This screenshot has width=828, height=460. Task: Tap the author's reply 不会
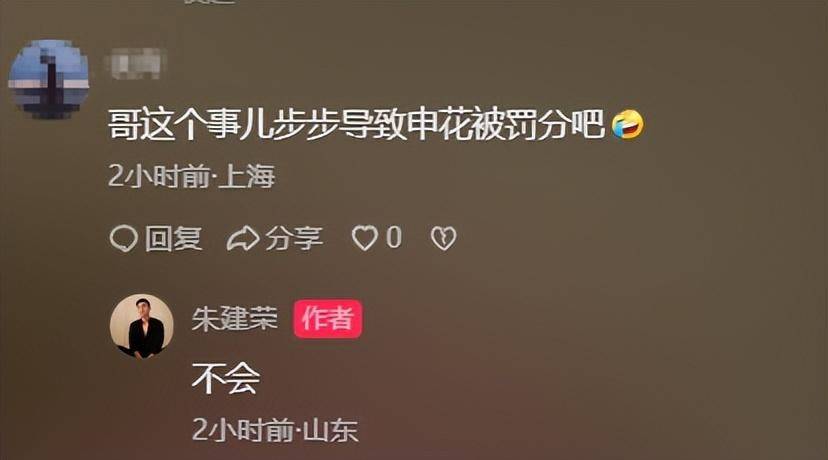click(226, 379)
